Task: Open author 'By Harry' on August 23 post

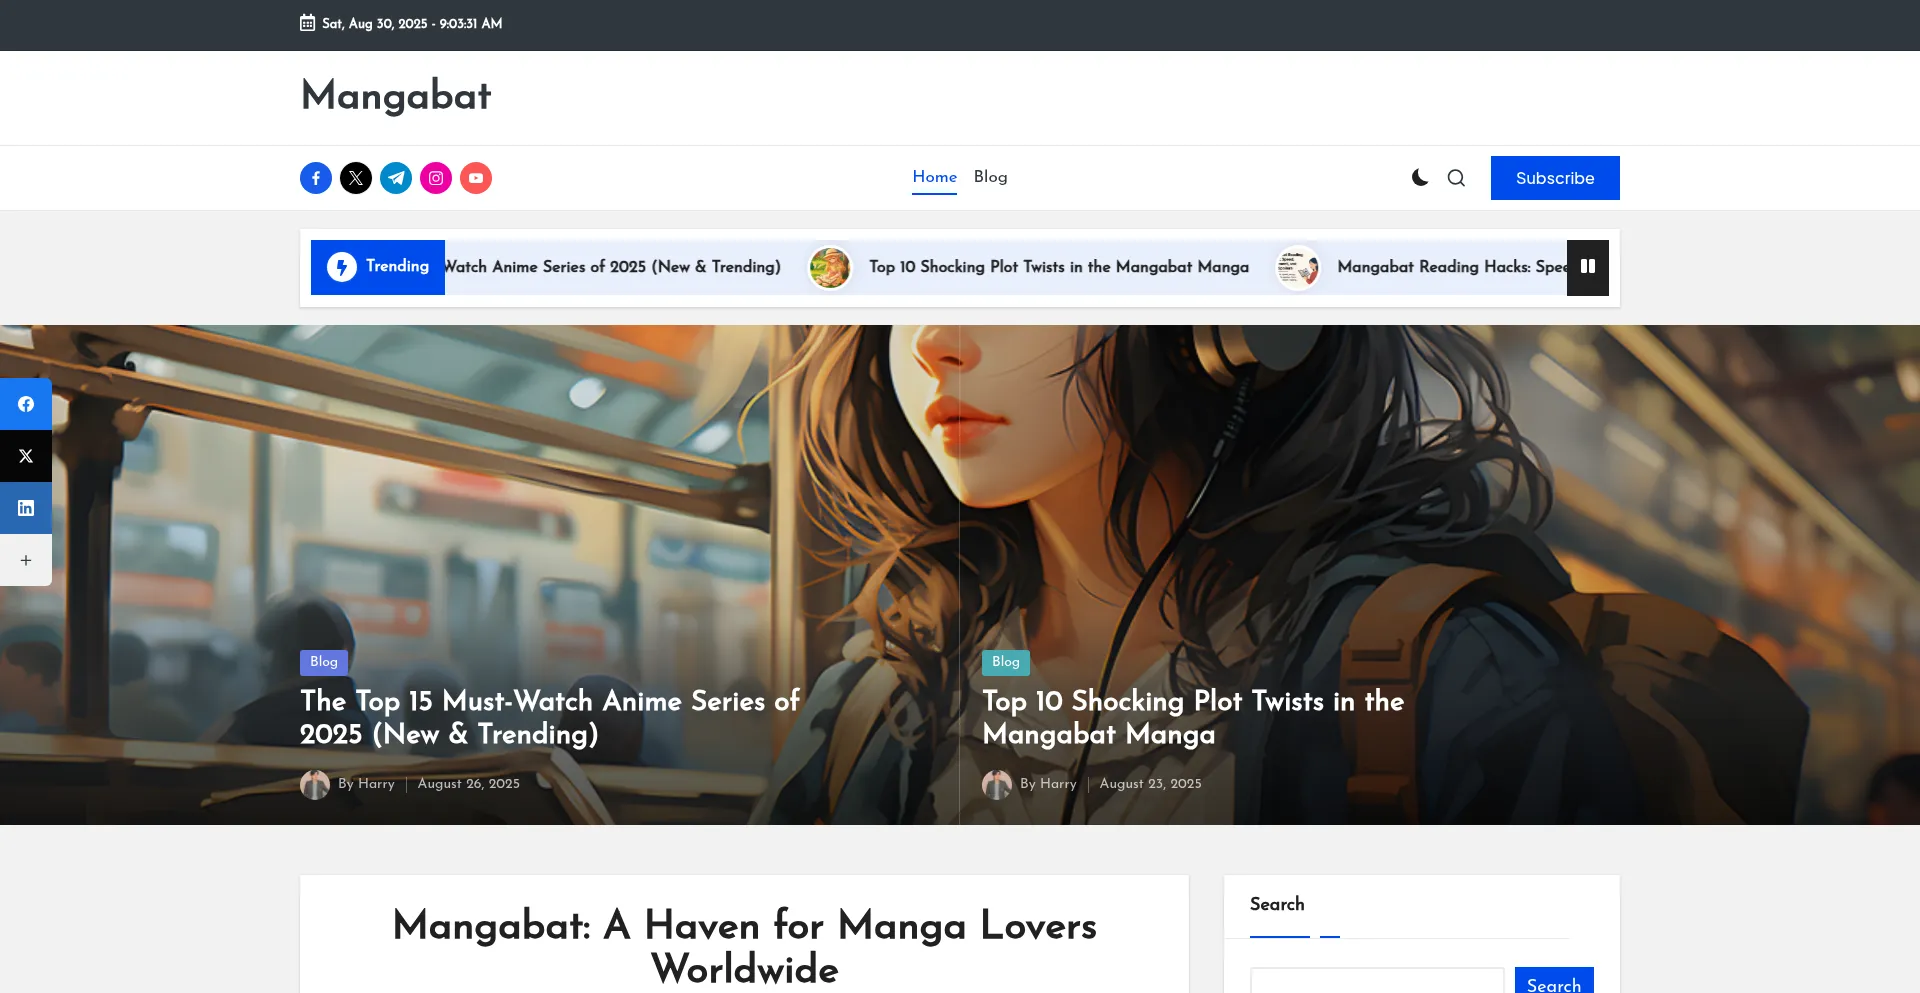Action: pyautogui.click(x=1048, y=784)
